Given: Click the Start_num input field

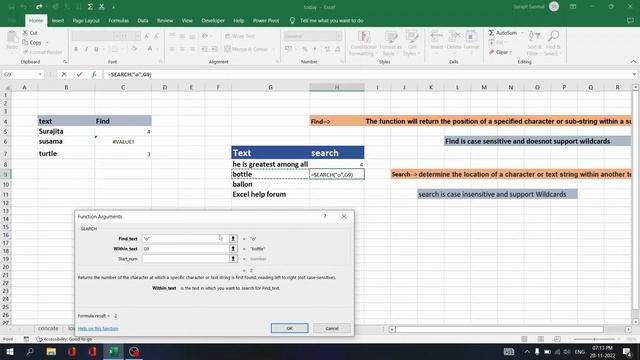Looking at the screenshot, I should [185, 259].
